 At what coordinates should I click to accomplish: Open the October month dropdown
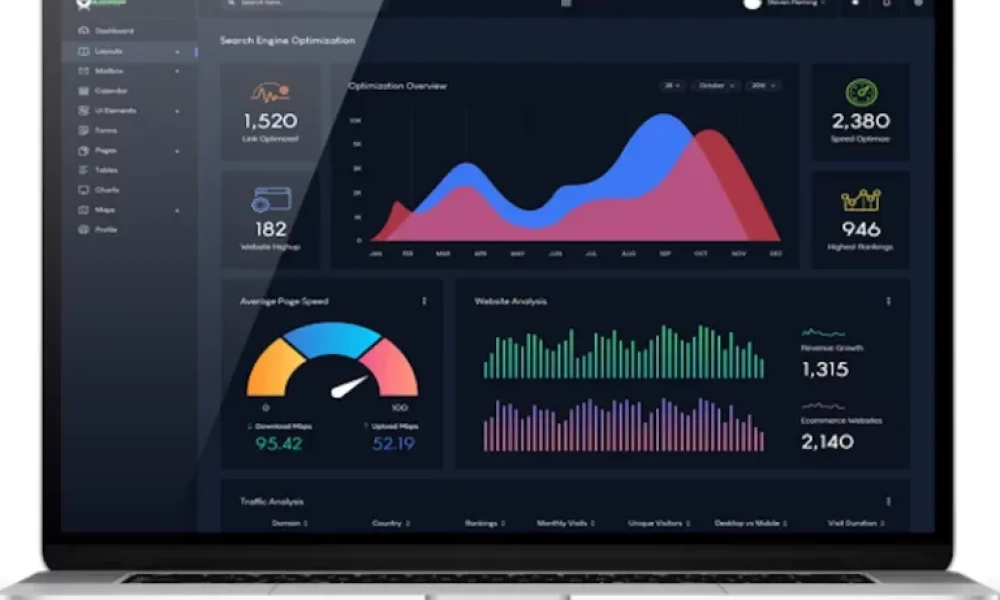pos(717,85)
